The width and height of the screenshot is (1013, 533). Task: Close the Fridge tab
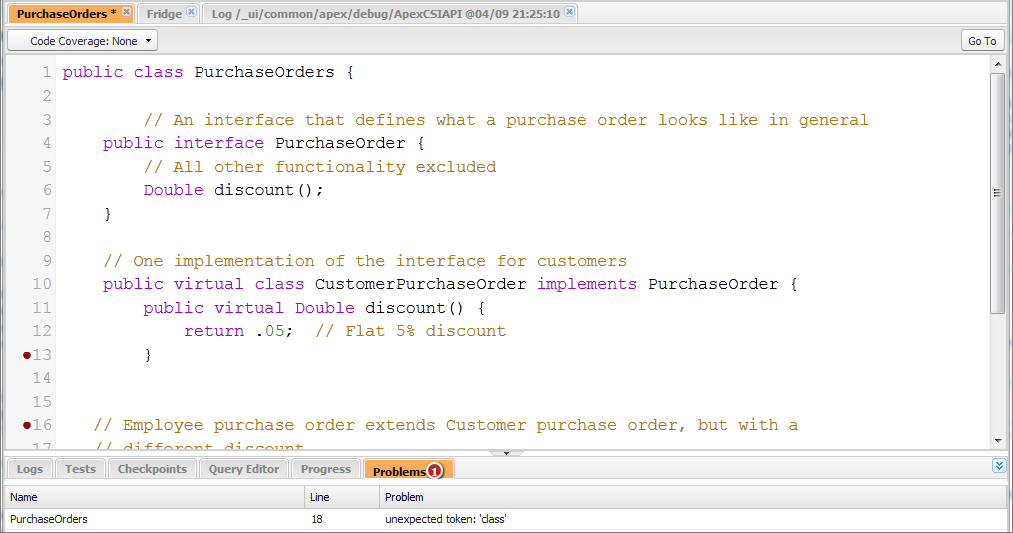coord(192,12)
